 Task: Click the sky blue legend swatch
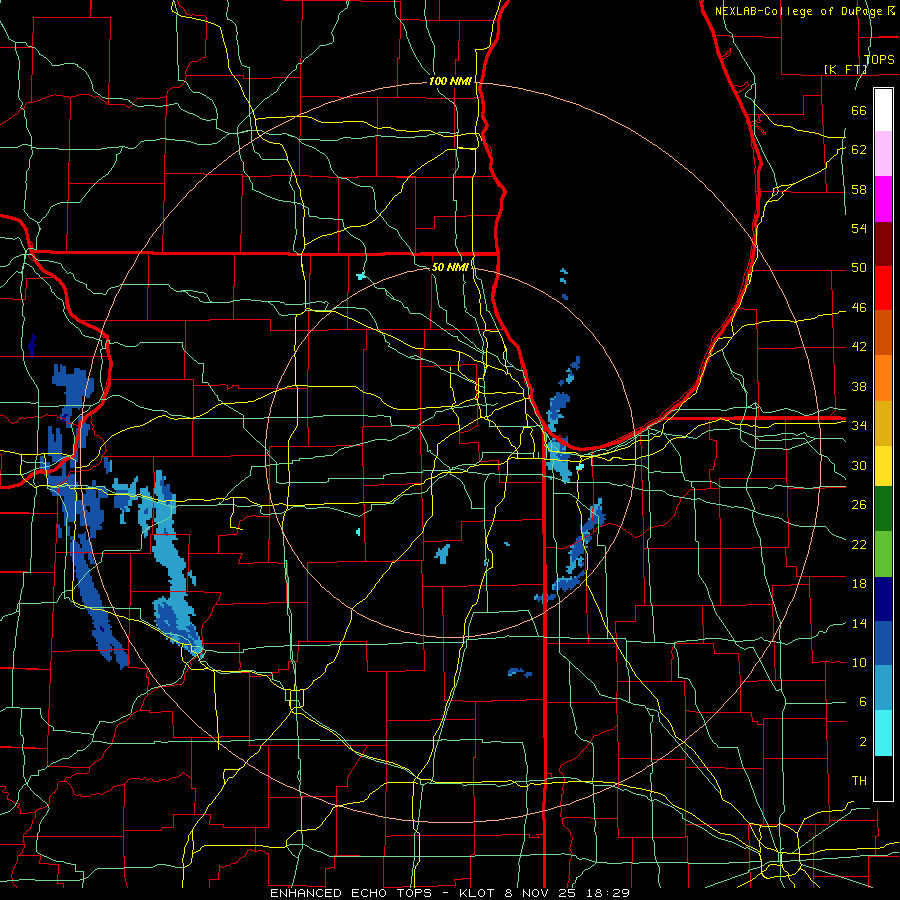point(883,688)
